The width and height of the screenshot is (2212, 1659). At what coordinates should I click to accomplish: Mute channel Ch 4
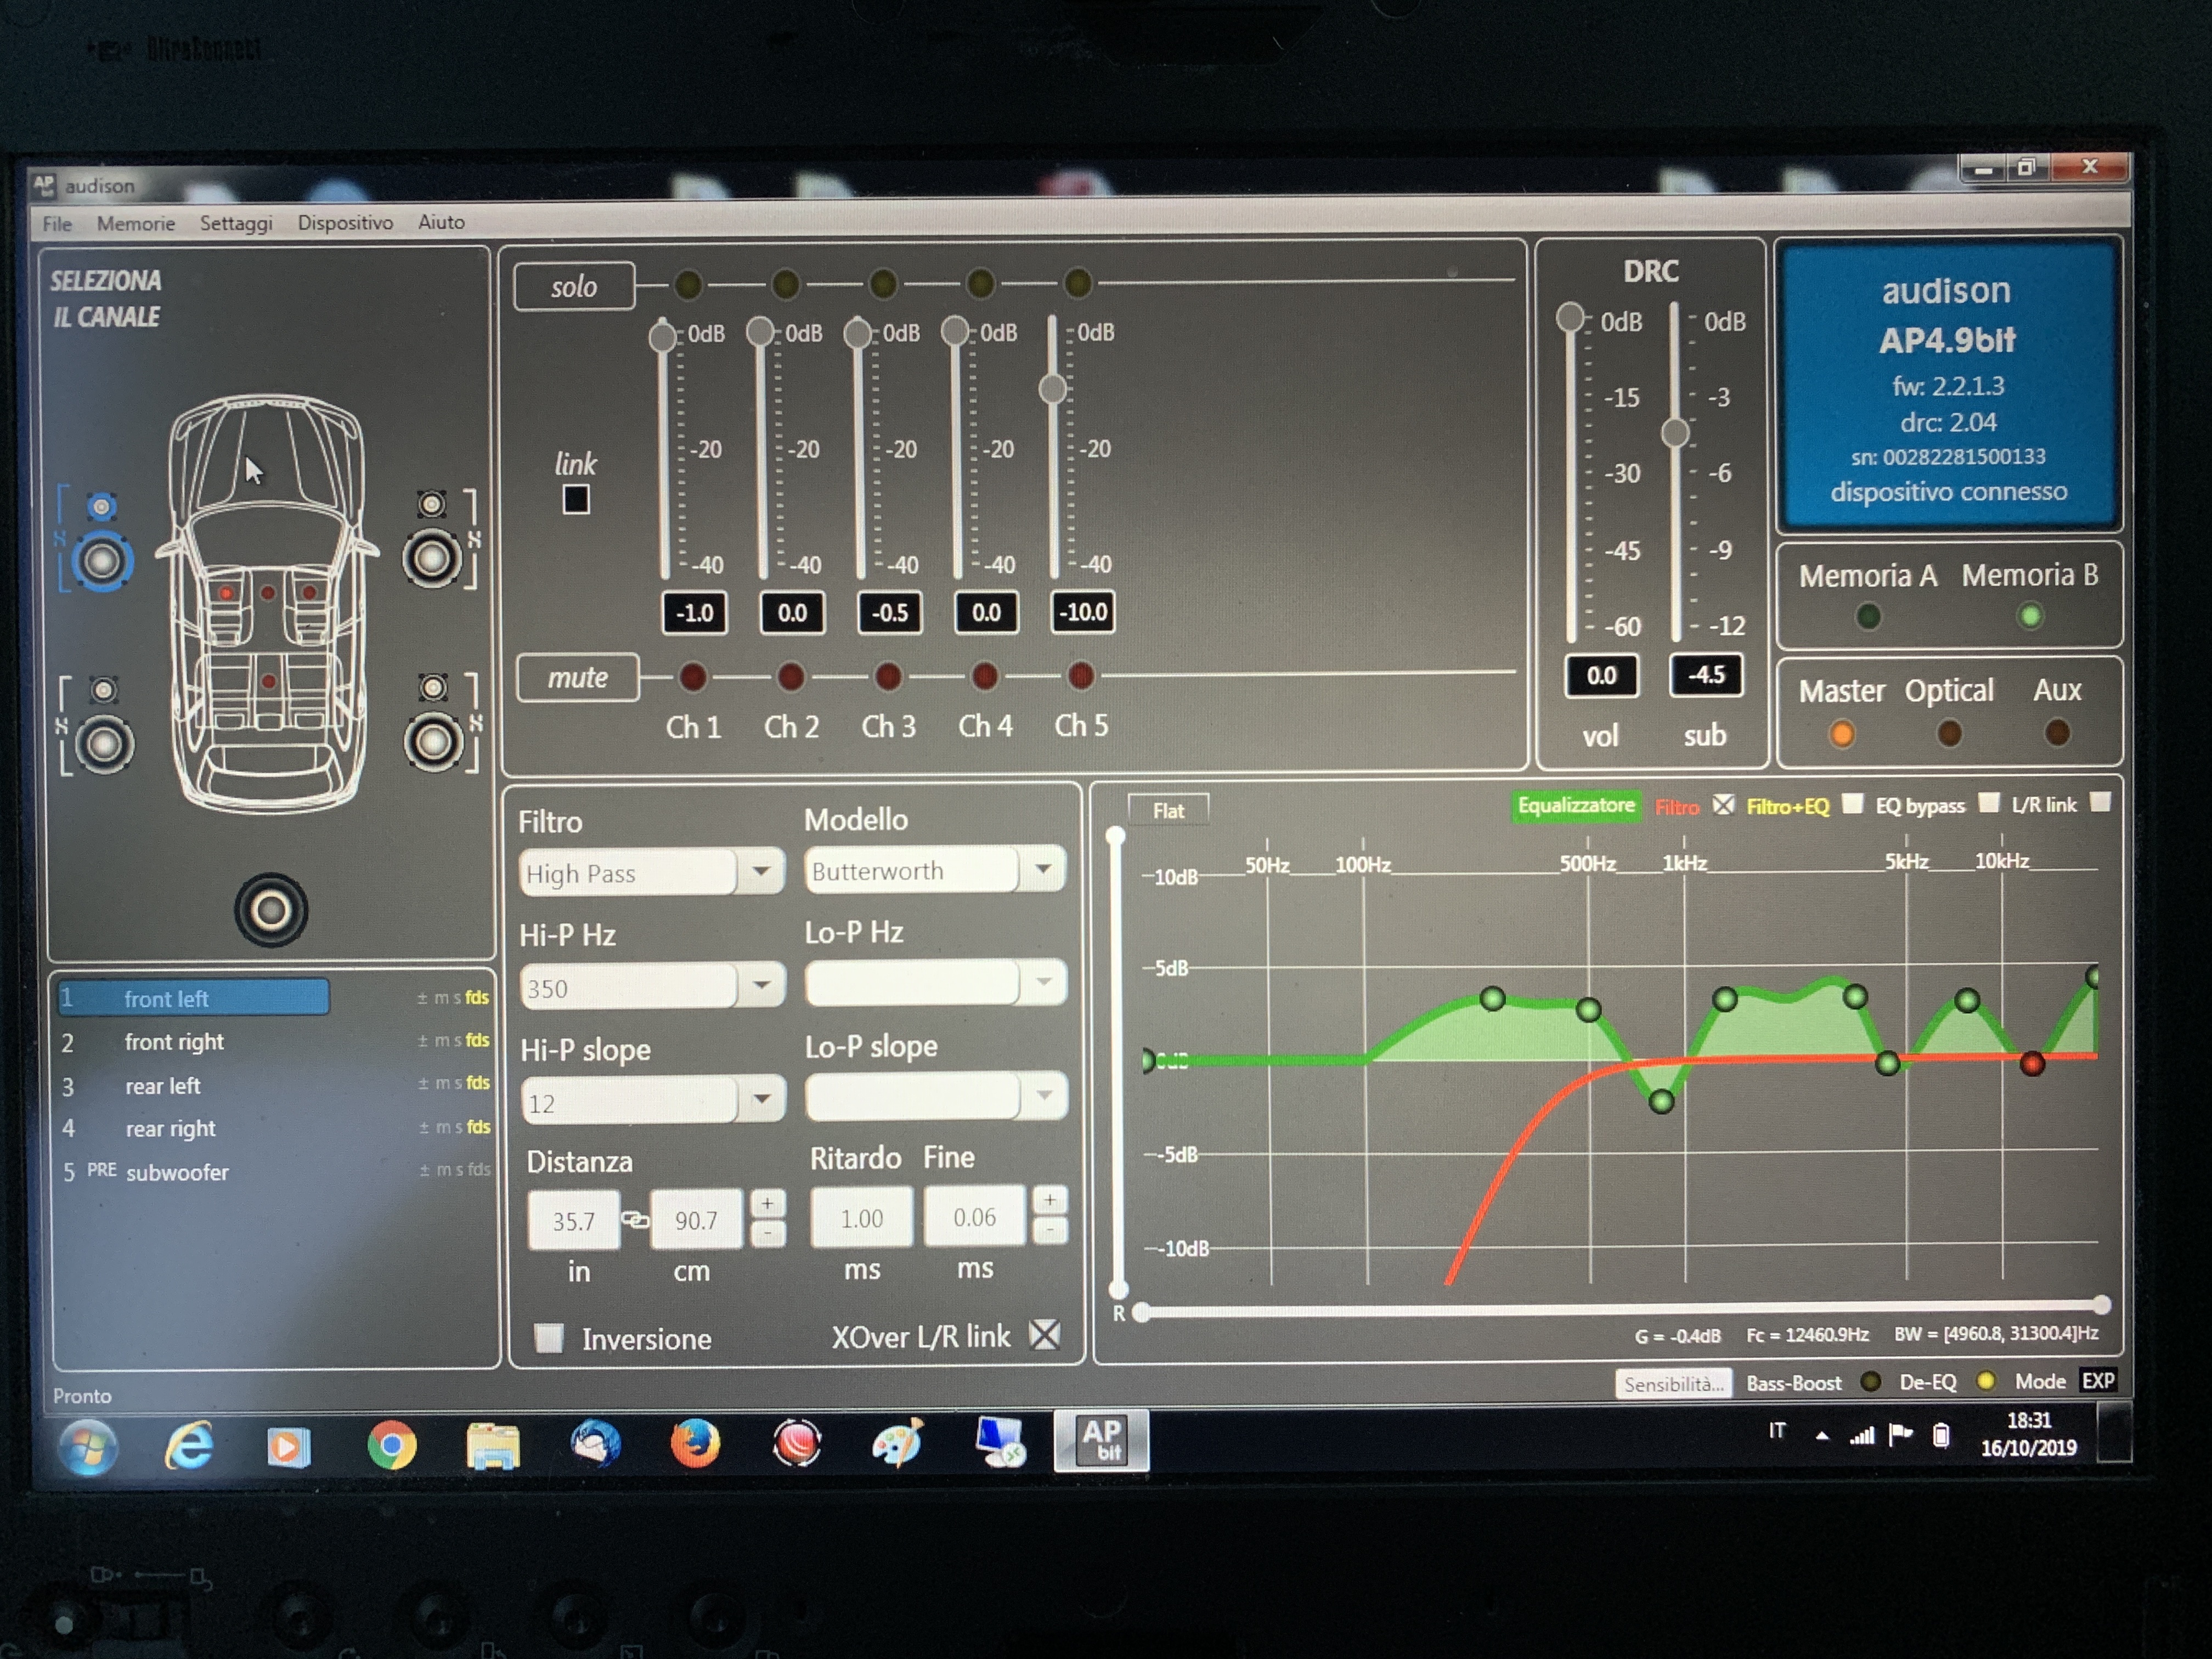pyautogui.click(x=984, y=676)
